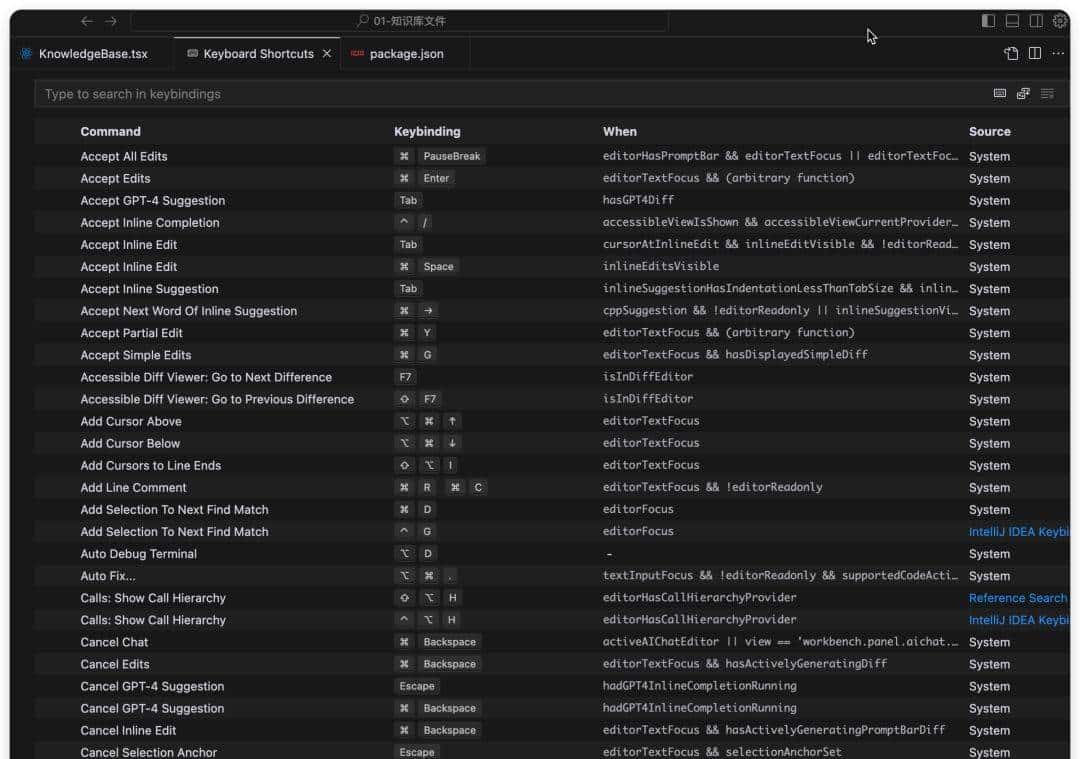Toggle sort by precedence in keybindings
Screen dimensions: 1080x759
tap(1023, 94)
